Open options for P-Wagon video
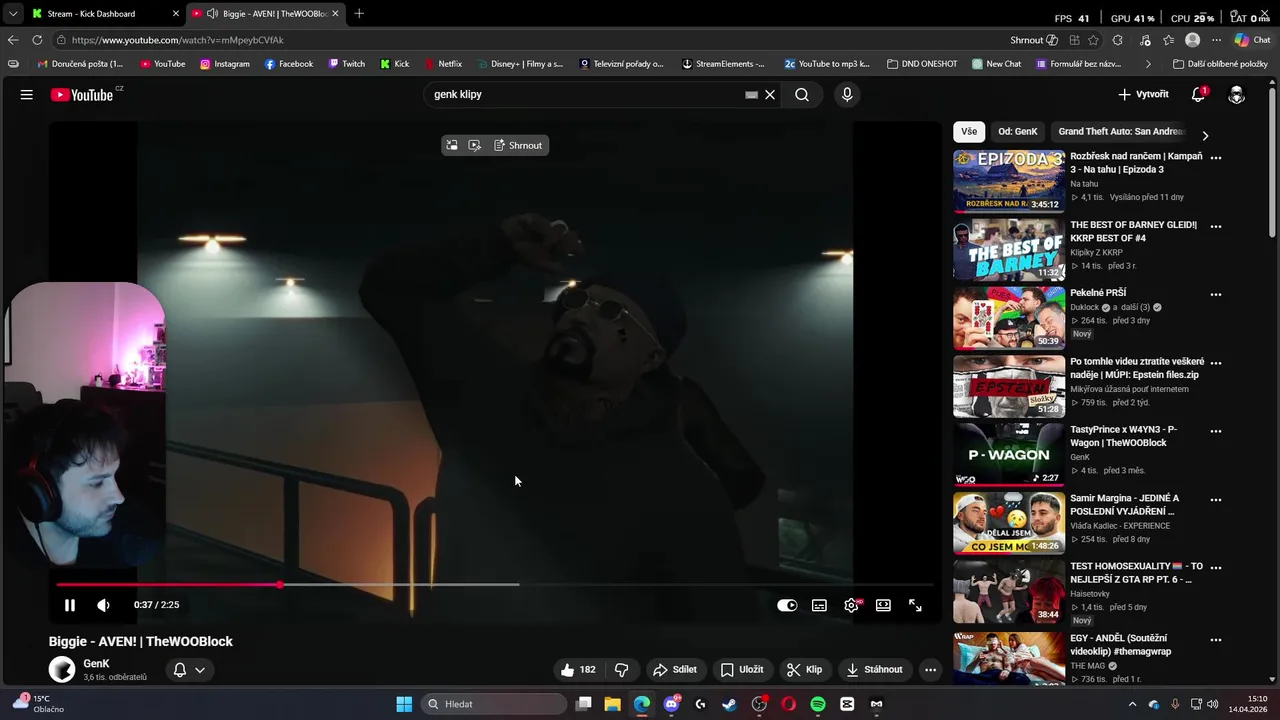The width and height of the screenshot is (1280, 720). [1216, 431]
